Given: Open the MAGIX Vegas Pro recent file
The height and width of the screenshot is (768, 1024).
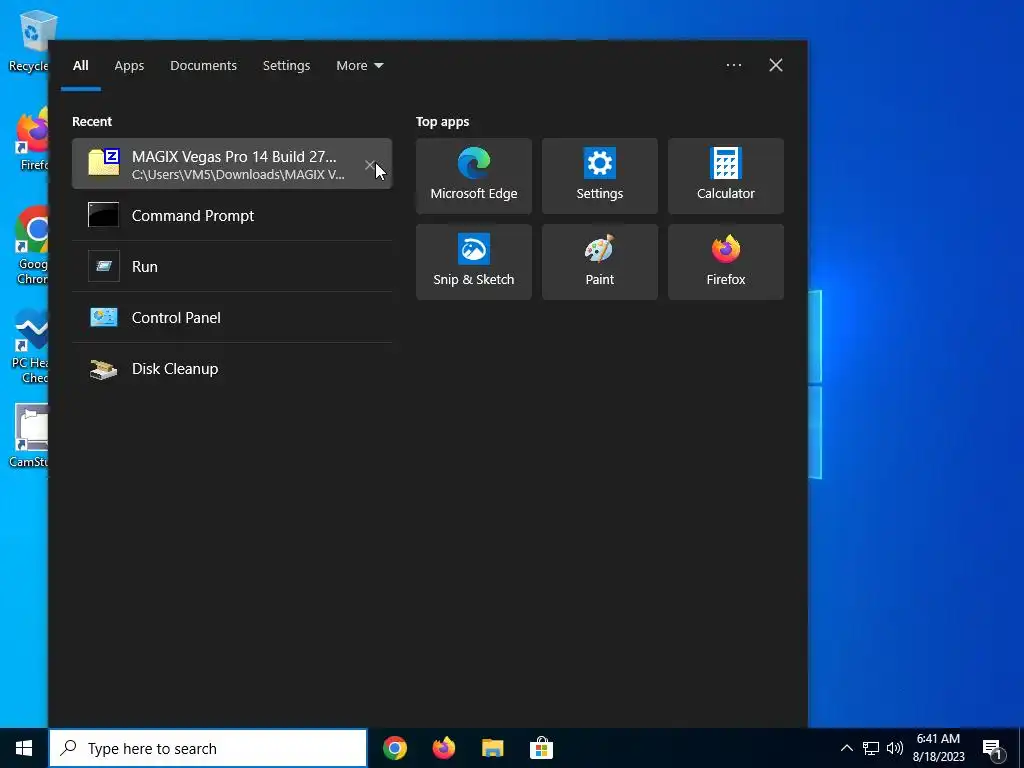Looking at the screenshot, I should (x=232, y=163).
